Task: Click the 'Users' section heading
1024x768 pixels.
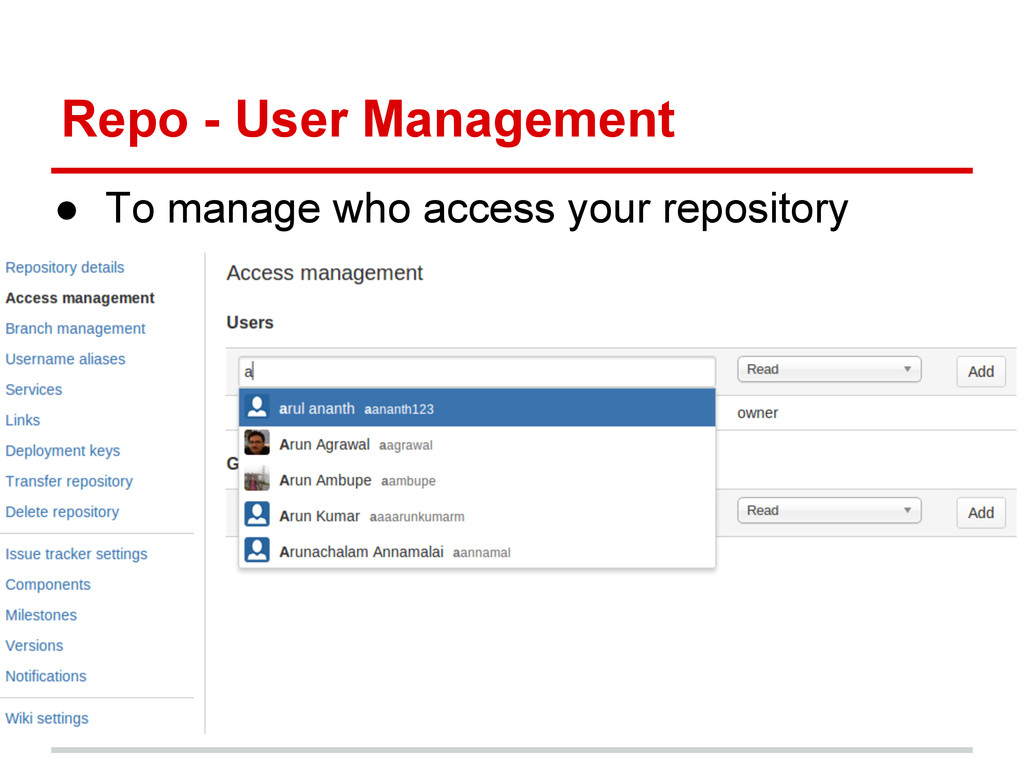Action: tap(250, 323)
